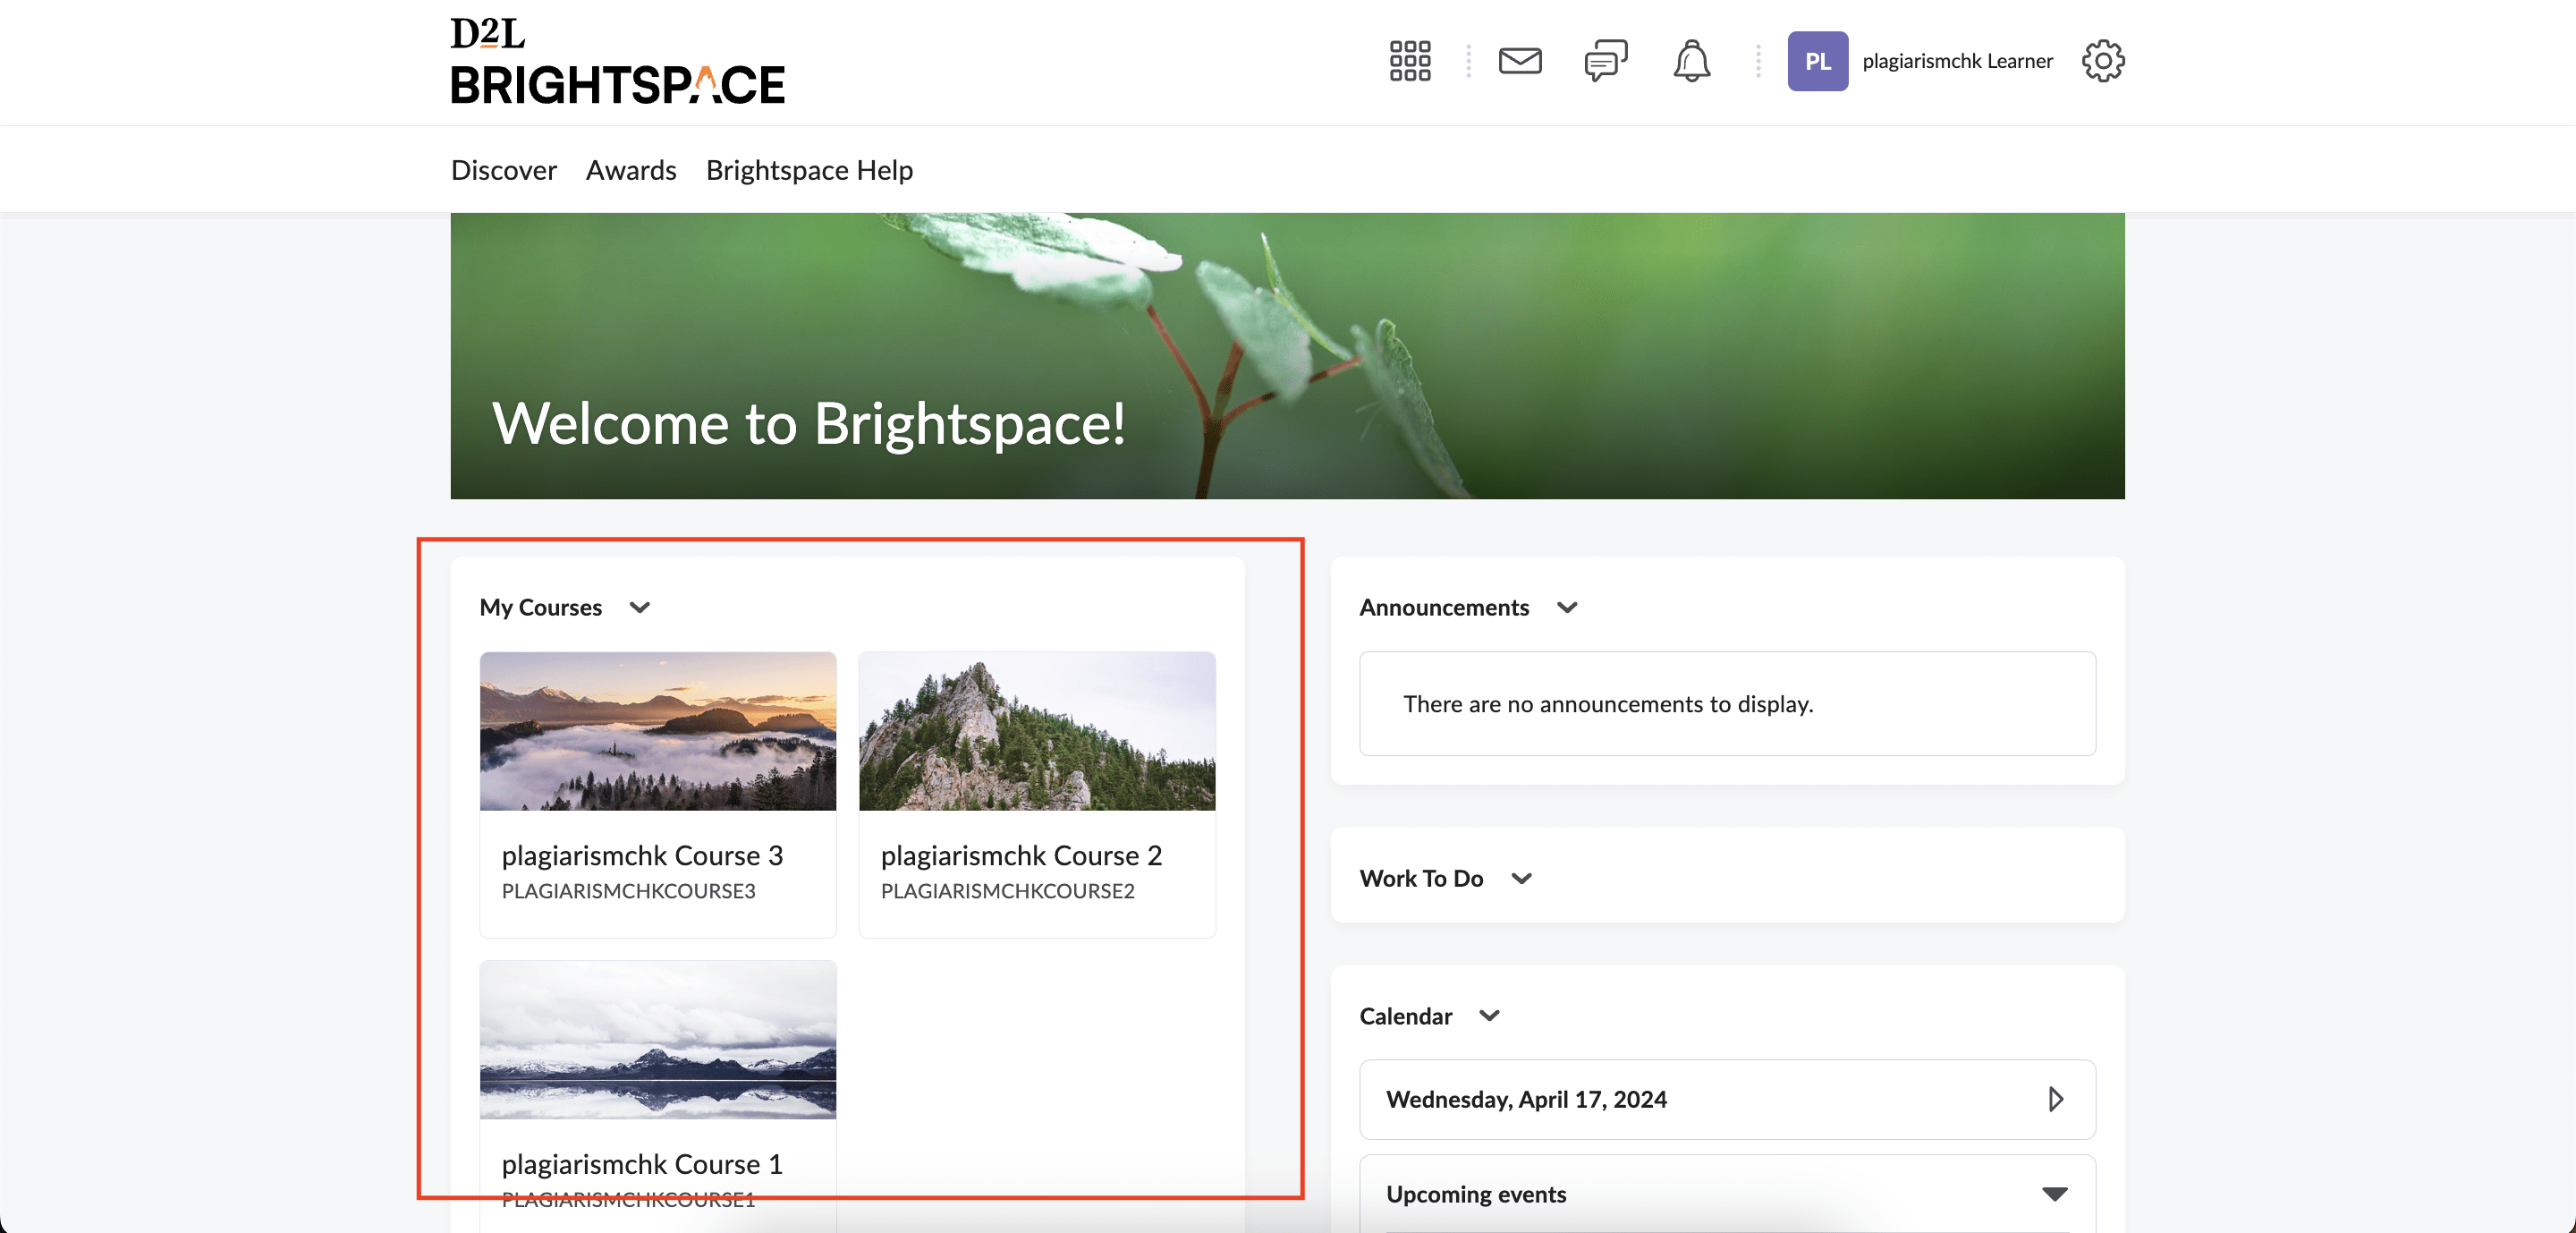This screenshot has width=2576, height=1233.
Task: Open the chat/discussions icon
Action: pyautogui.click(x=1605, y=59)
